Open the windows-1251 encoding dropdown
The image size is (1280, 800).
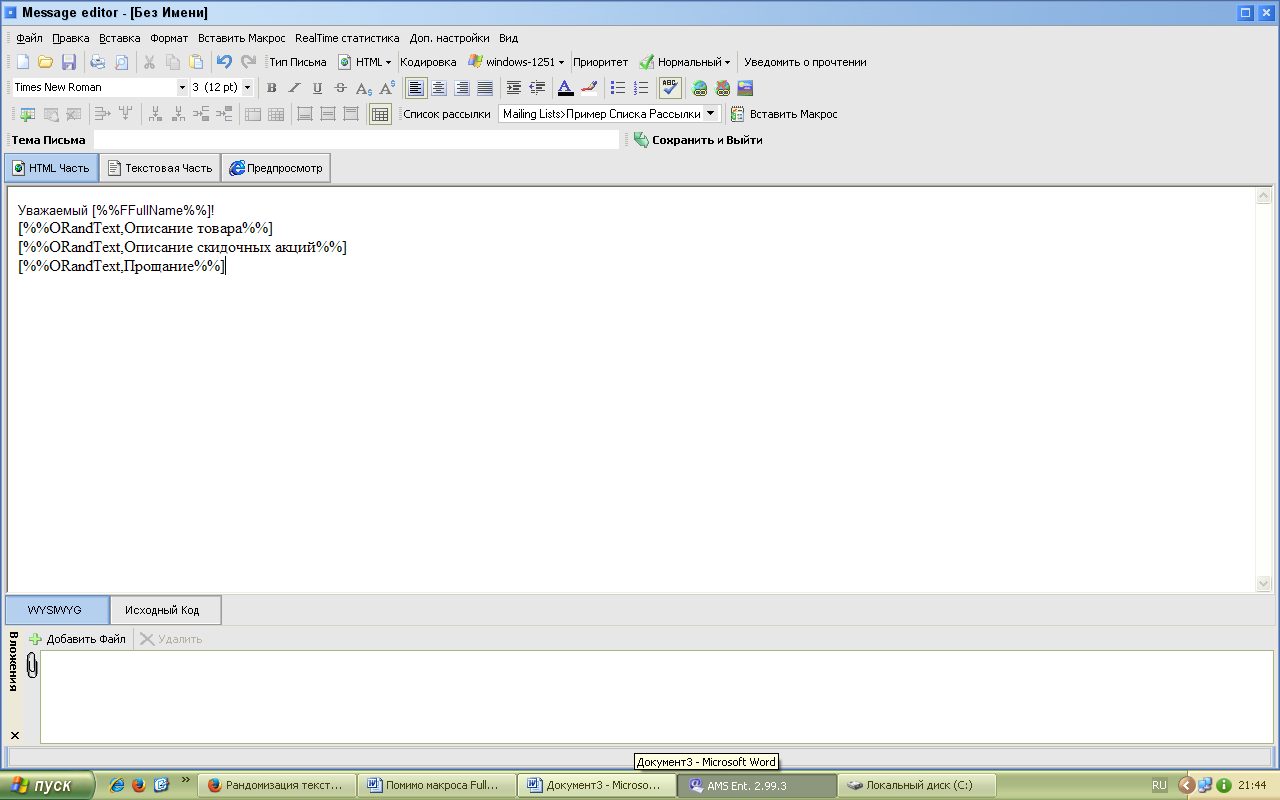pos(516,62)
